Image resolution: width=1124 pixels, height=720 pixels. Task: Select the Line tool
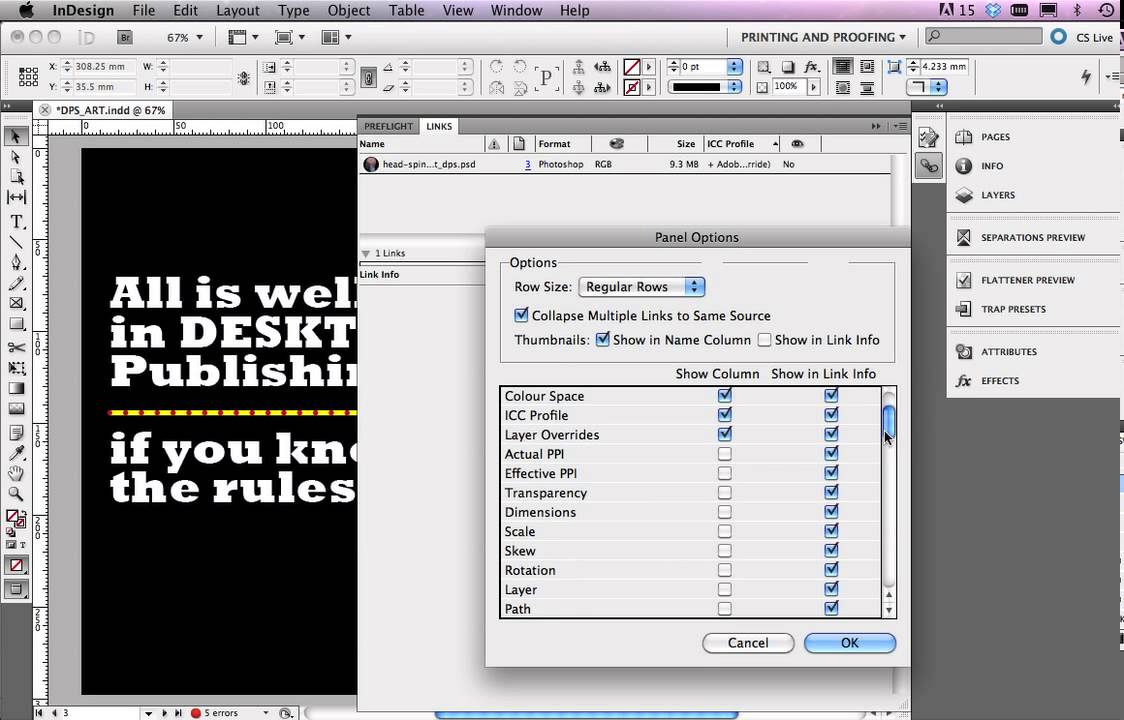click(16, 242)
